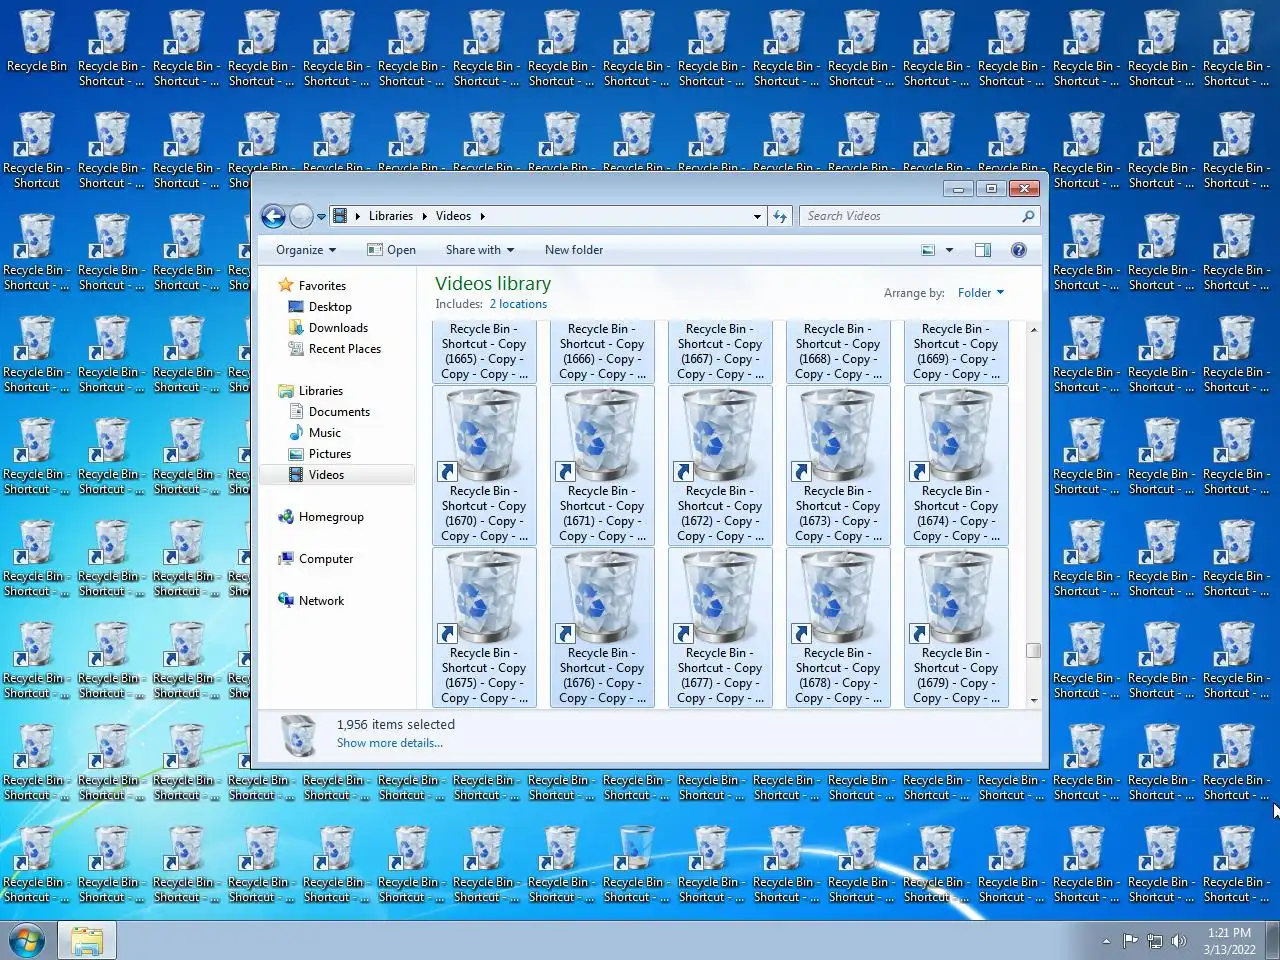1280x960 pixels.
Task: Click the Windows Explorer taskbar button
Action: click(87, 941)
